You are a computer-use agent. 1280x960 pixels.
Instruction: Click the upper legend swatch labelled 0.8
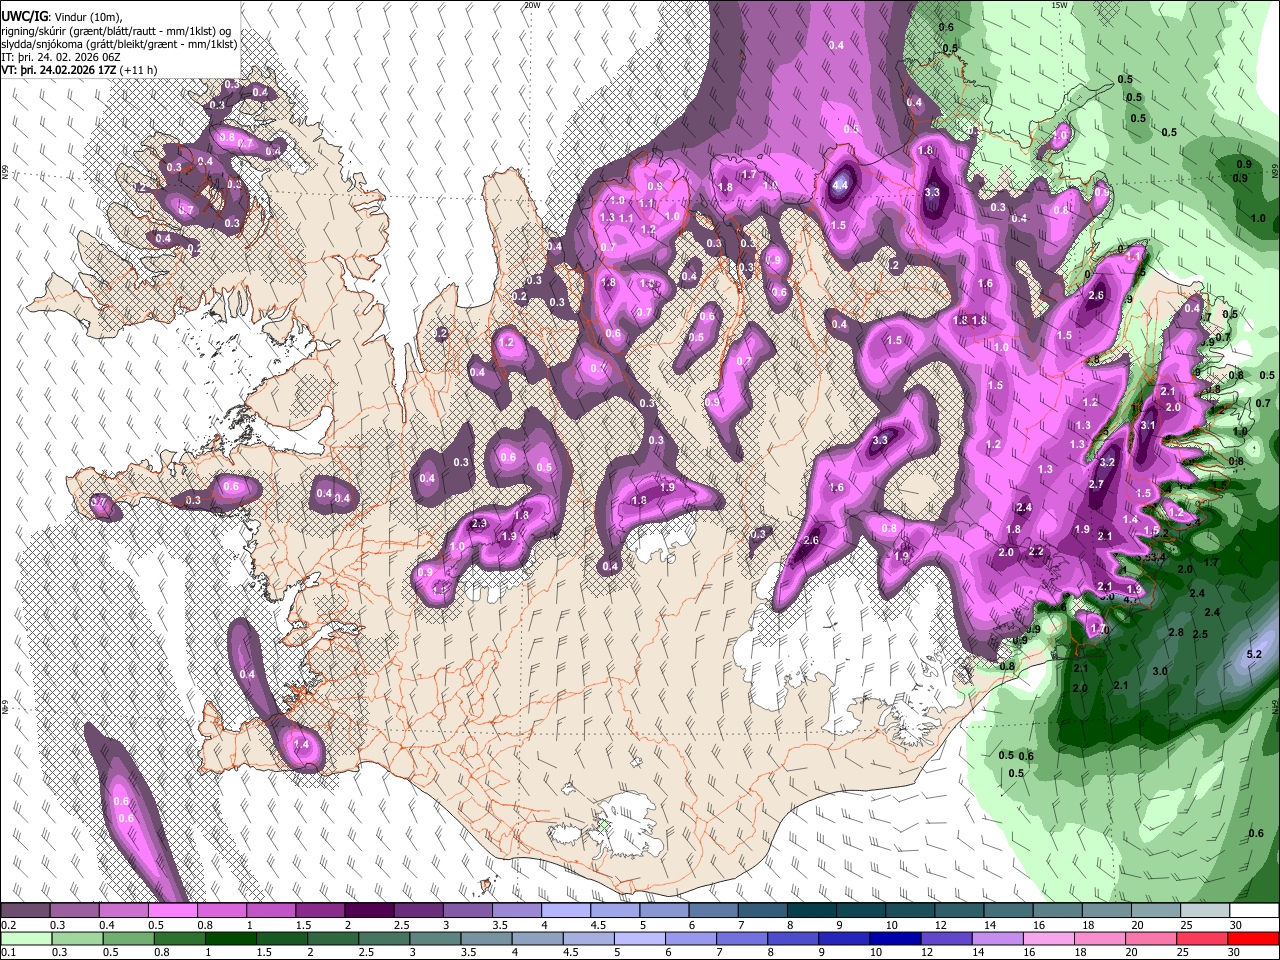tap(222, 911)
